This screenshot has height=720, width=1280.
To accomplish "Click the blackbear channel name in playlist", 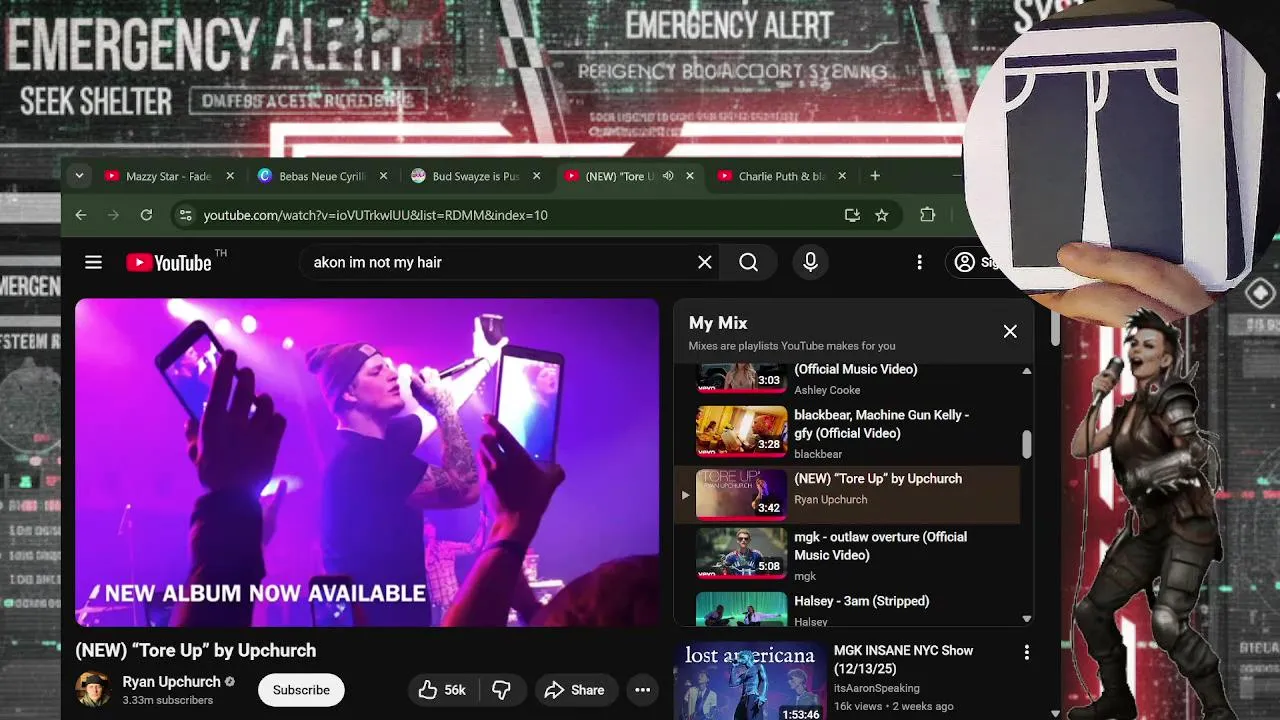I will (818, 454).
